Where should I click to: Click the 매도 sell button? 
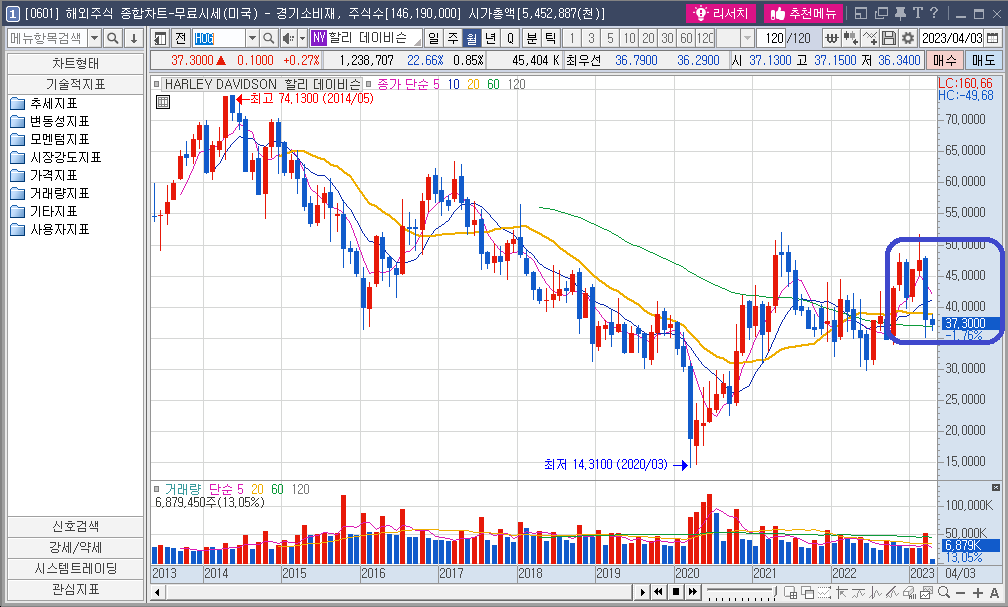click(x=984, y=60)
